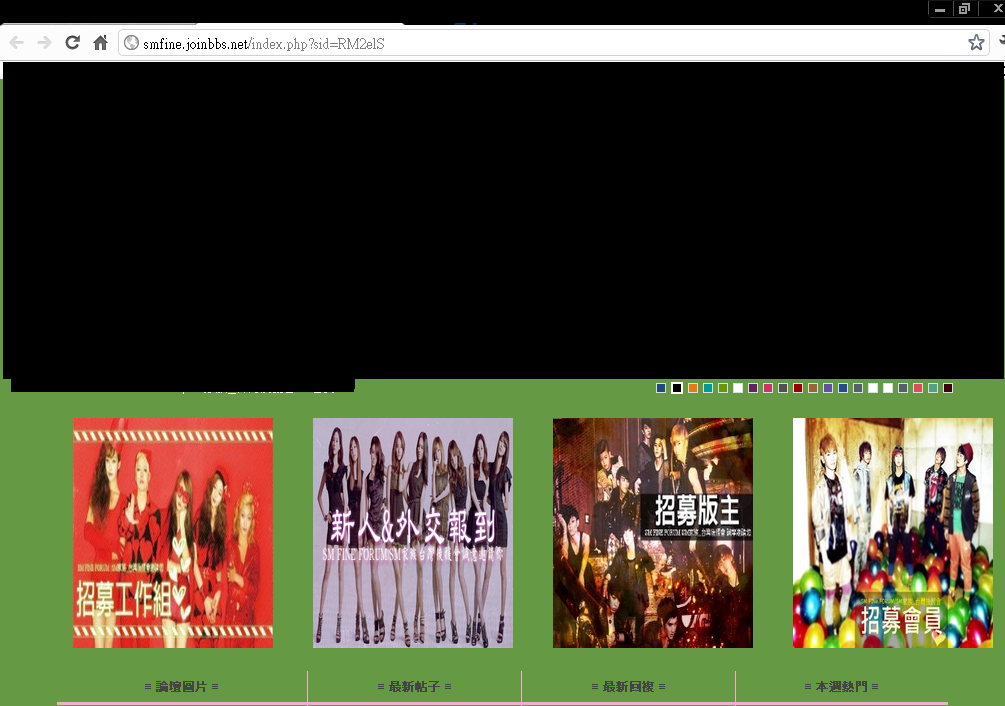Switch to the 最新帖子 tab
Viewport: 1005px width, 706px height.
[415, 687]
